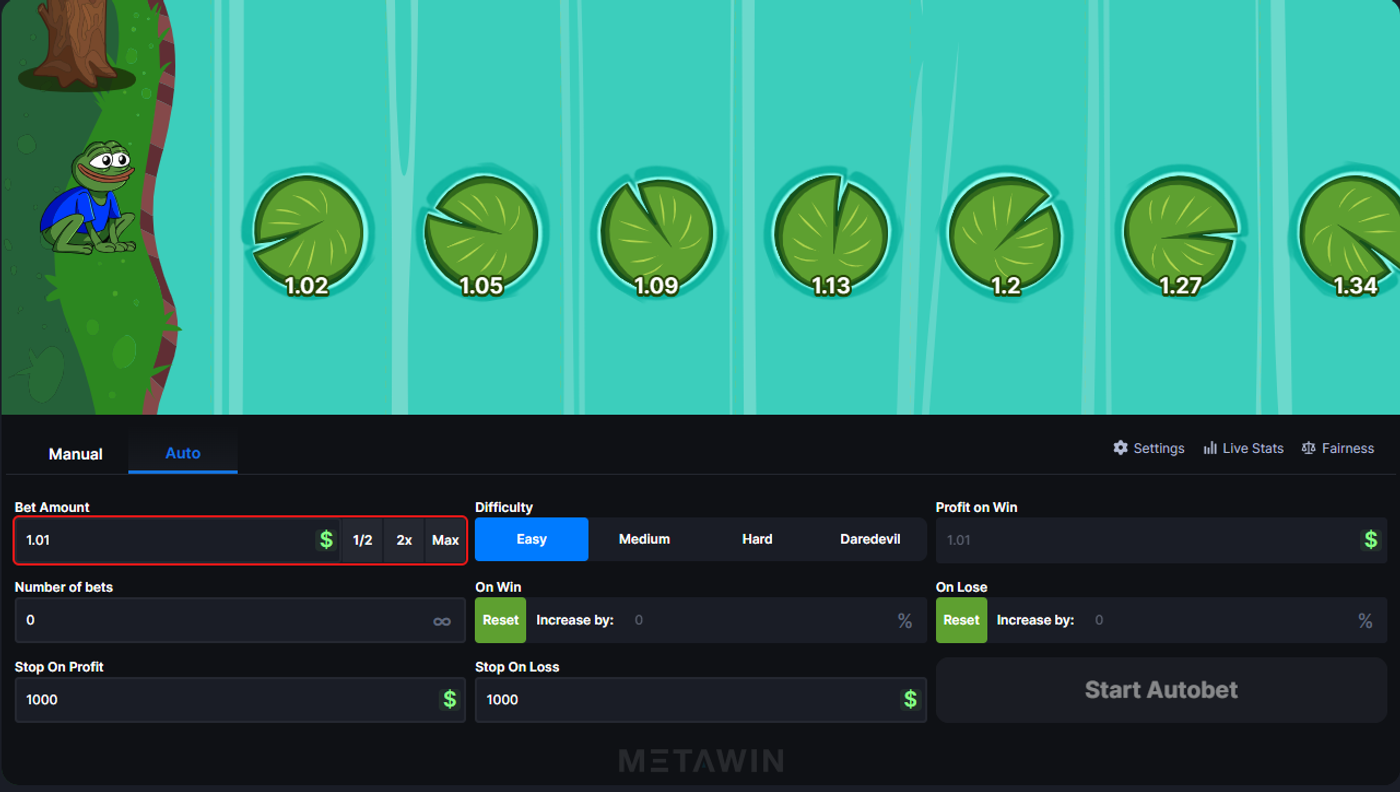Click the Fairness scales icon

pyautogui.click(x=1308, y=448)
